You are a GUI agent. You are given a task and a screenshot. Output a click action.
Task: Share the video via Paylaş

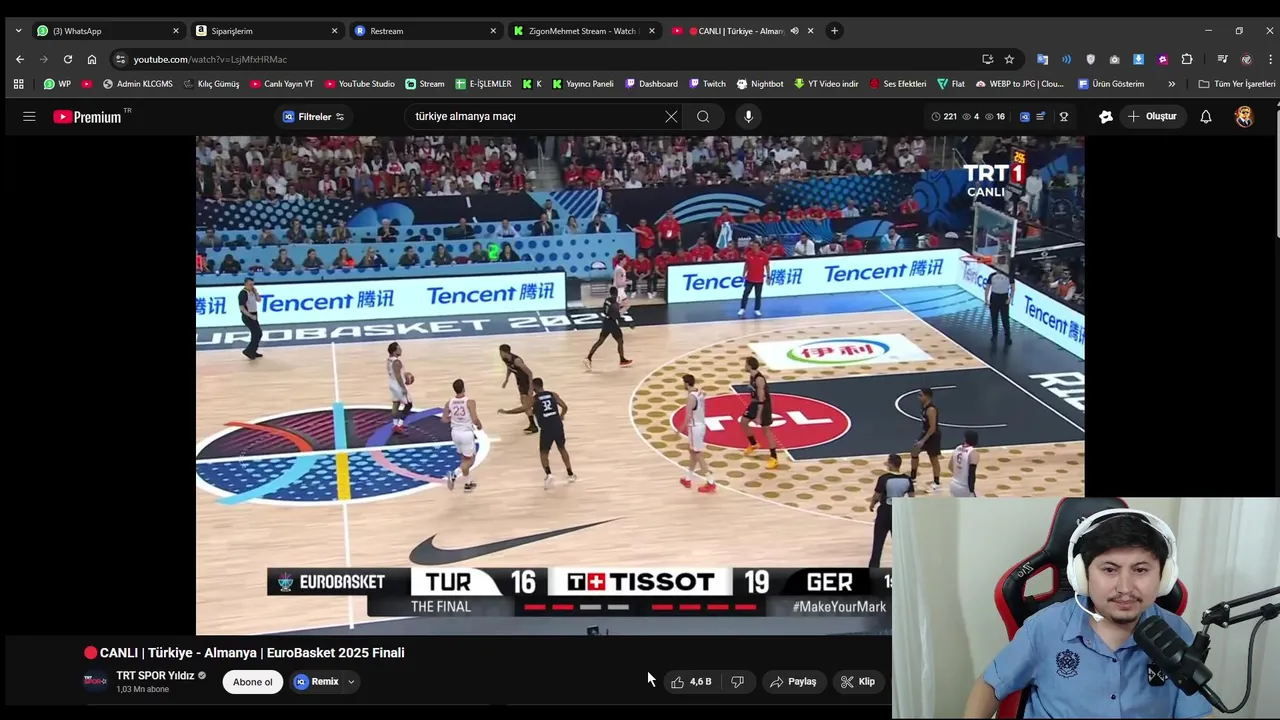[793, 682]
